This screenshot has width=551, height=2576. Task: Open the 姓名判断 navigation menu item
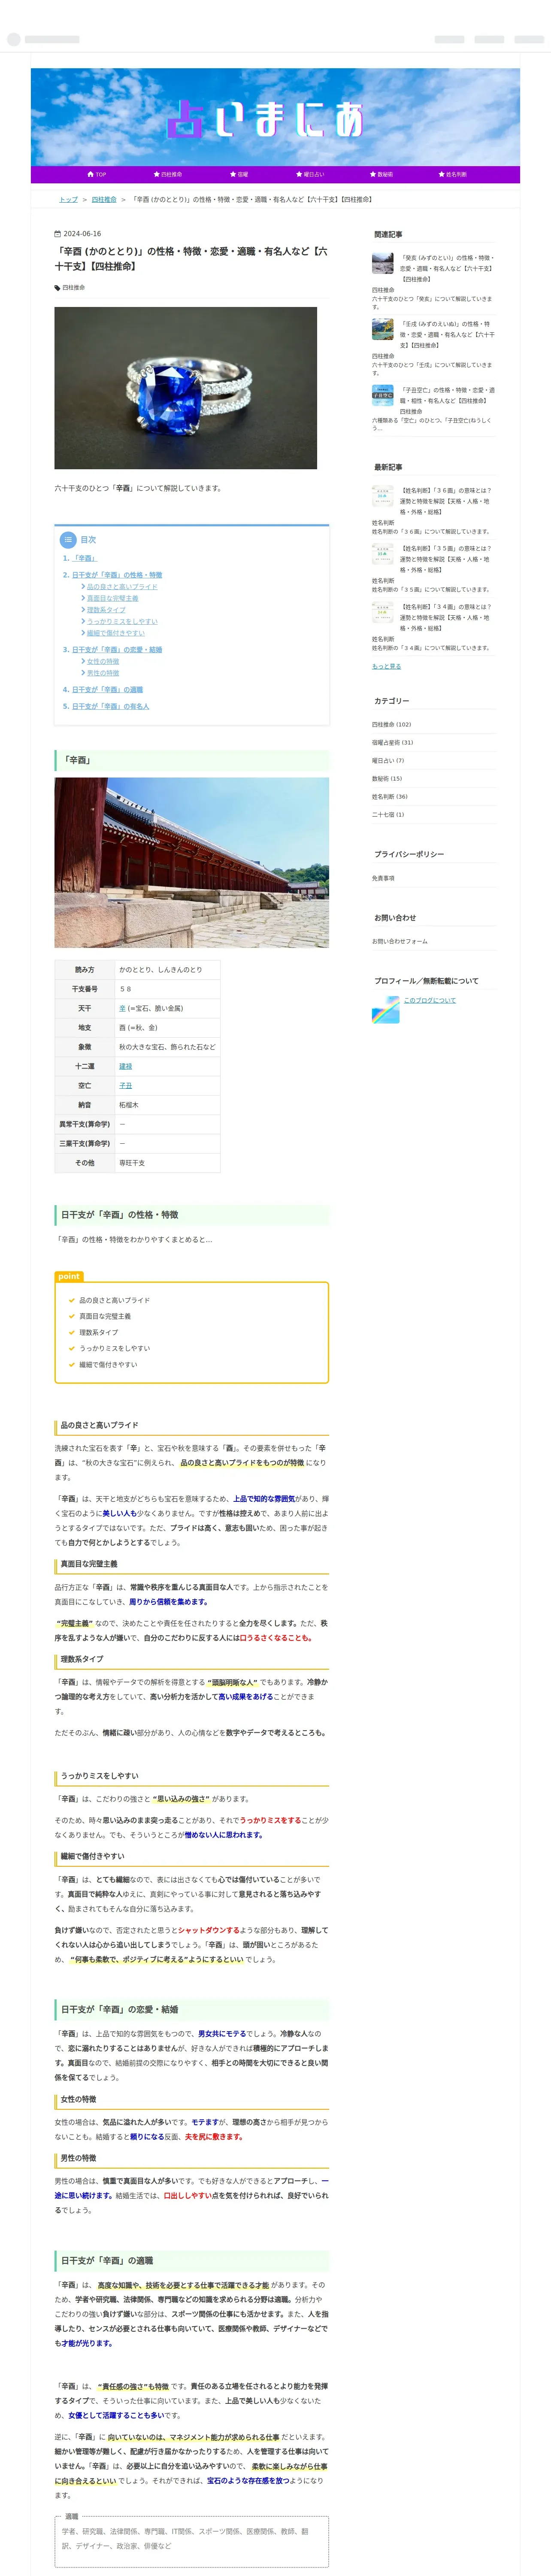452,174
